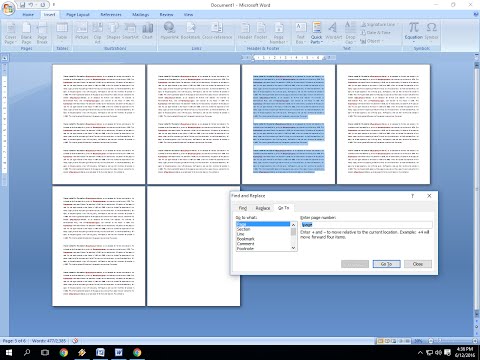Open the Replace tab in dialog
This screenshot has height=360, width=480.
(263, 208)
